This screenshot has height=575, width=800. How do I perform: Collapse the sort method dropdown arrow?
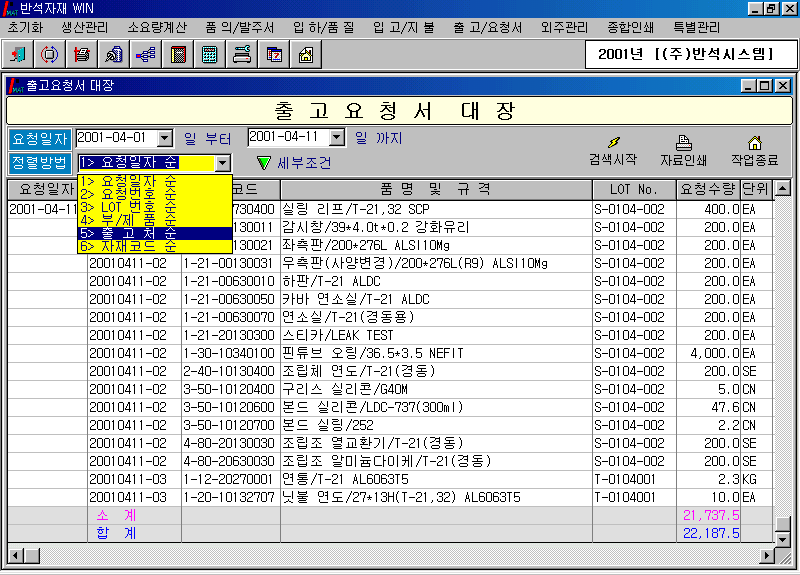223,162
